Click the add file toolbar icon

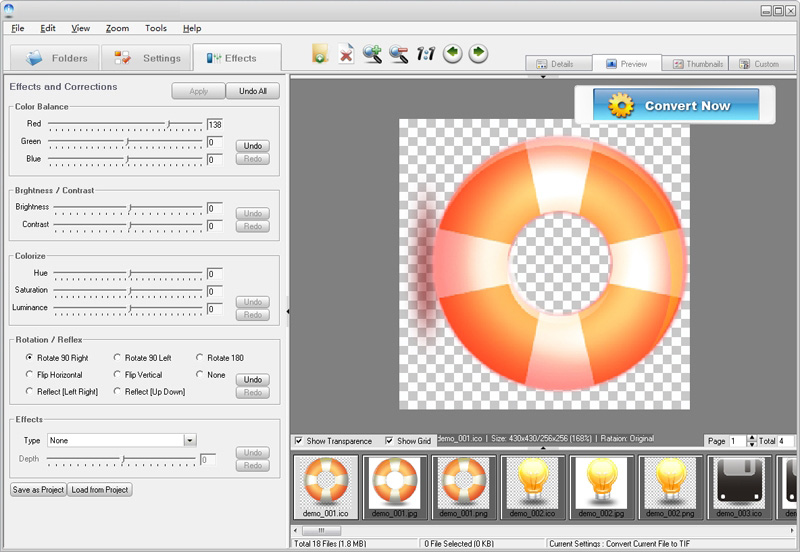point(320,54)
